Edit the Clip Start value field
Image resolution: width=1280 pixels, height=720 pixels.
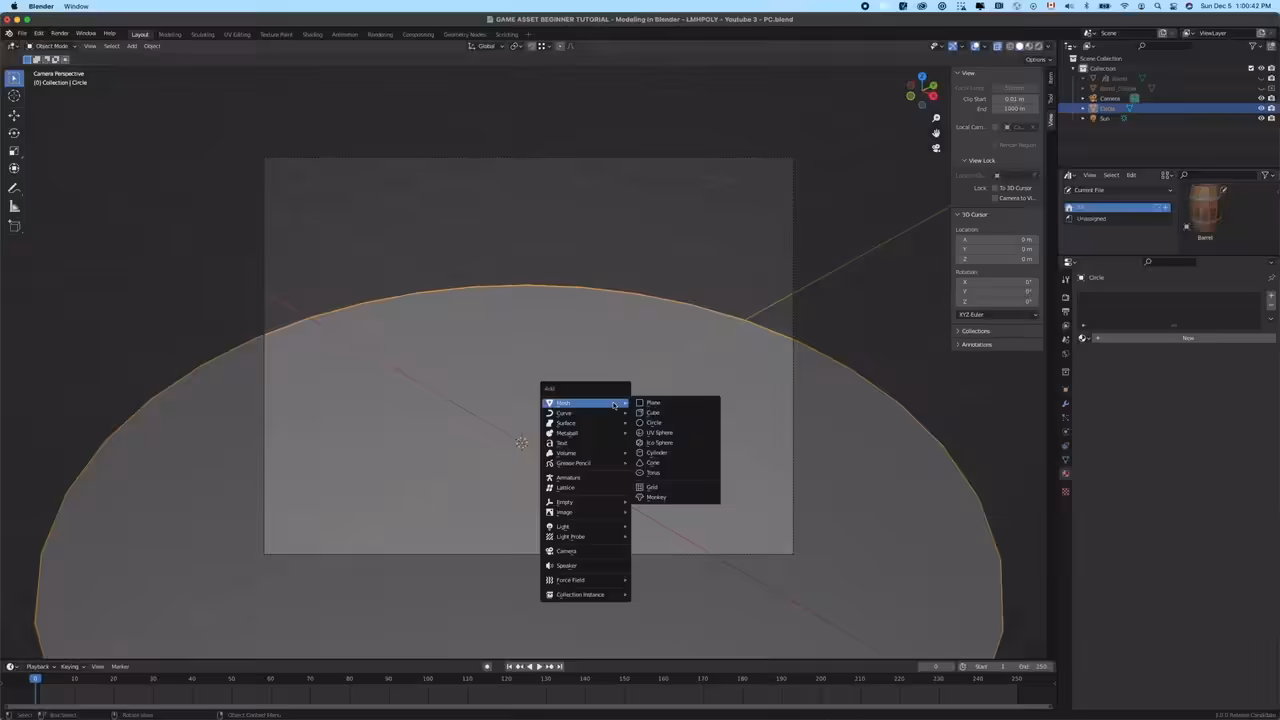pyautogui.click(x=1014, y=99)
